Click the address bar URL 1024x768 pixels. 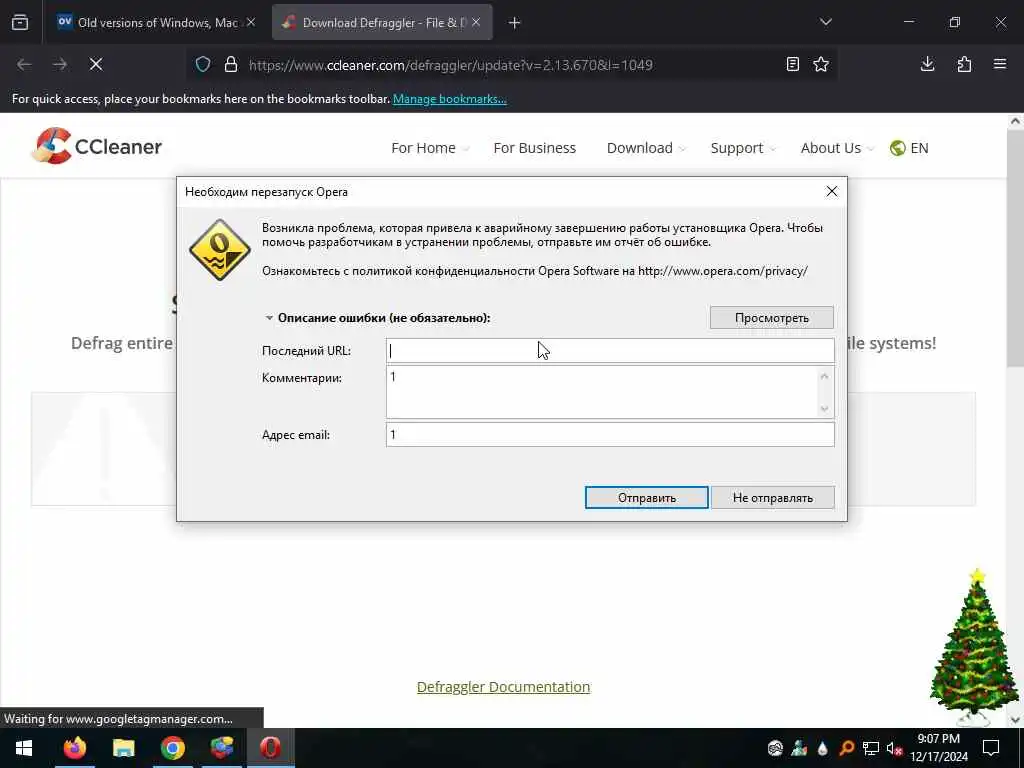tap(451, 65)
